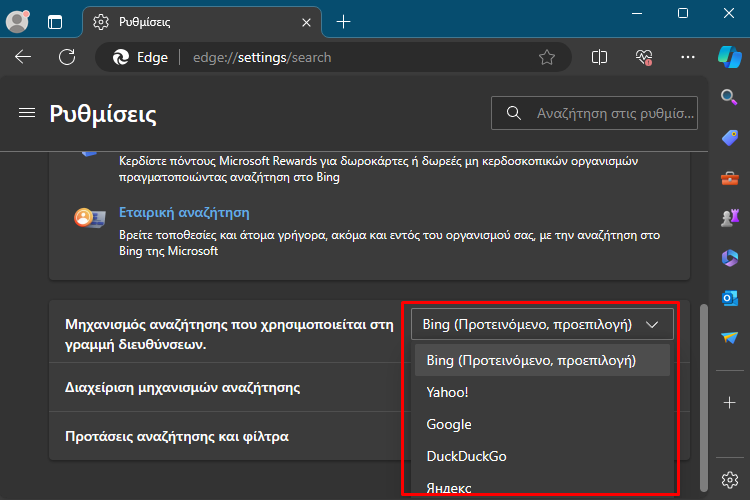
Task: Close the Ρυθμίσεις tab
Action: tap(307, 22)
